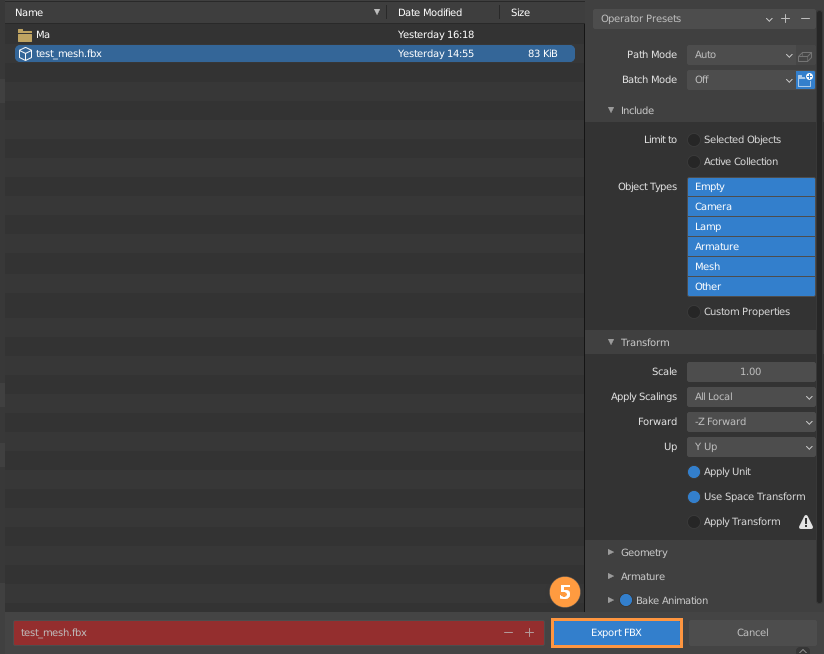Sort files by Date Modified column
The image size is (824, 654).
[x=430, y=13]
